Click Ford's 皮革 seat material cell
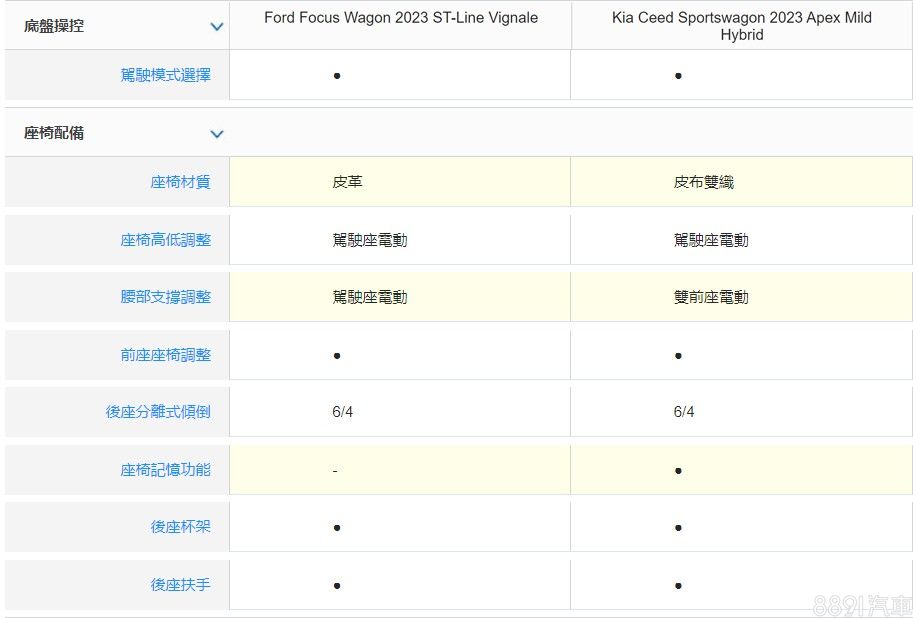 347,182
